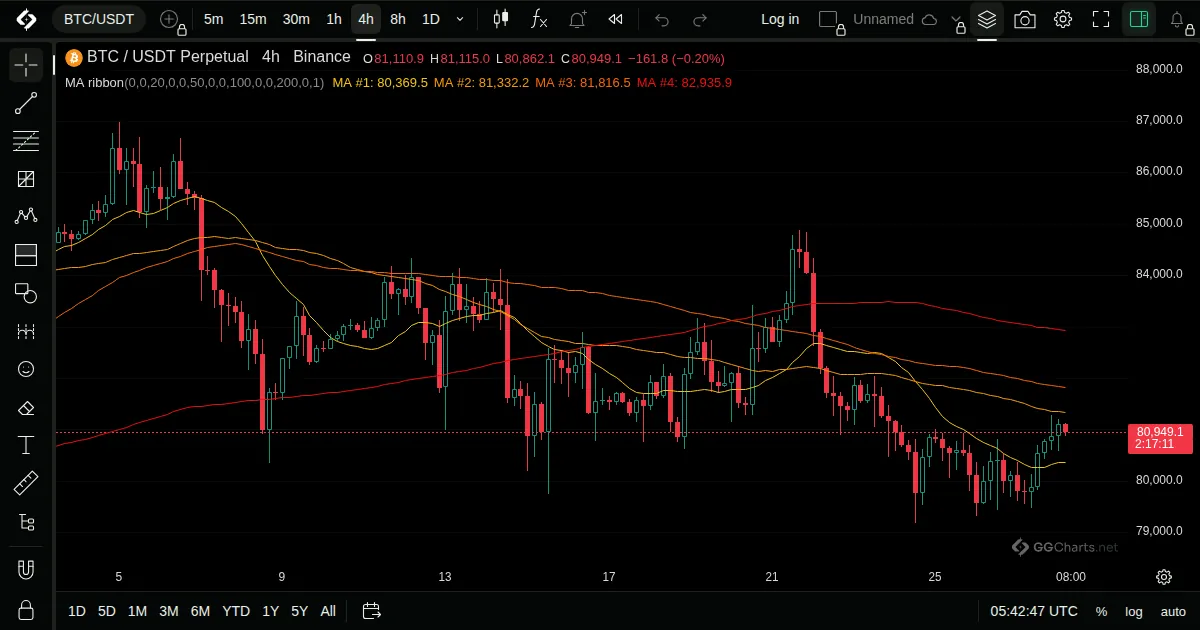Redo the last chart action
The image size is (1200, 630).
[700, 19]
